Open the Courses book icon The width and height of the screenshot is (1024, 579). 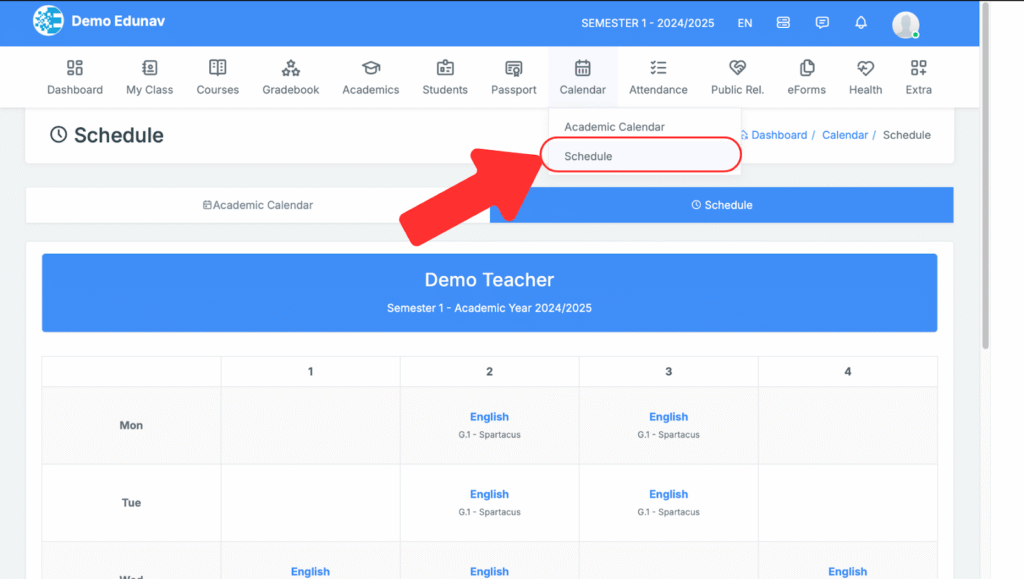[217, 69]
